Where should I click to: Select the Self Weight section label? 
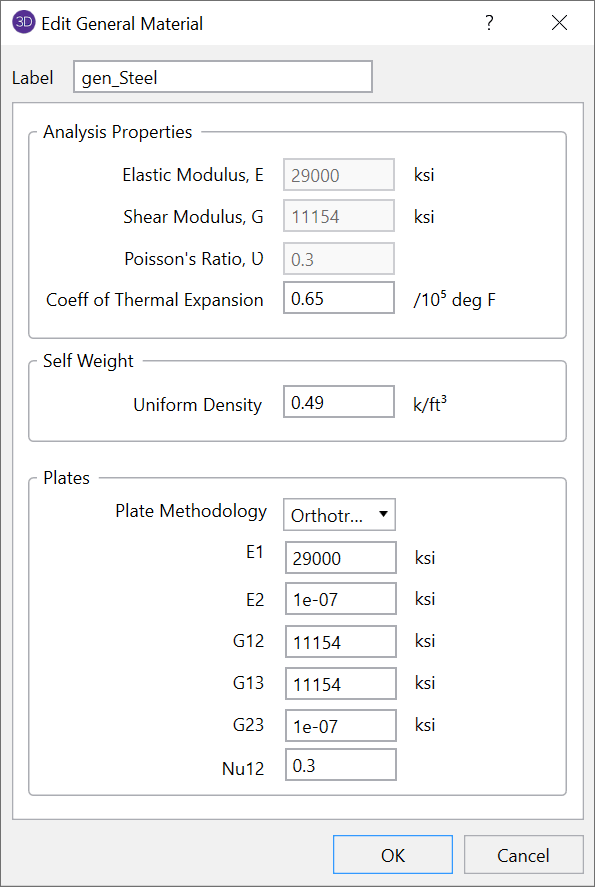tap(87, 361)
